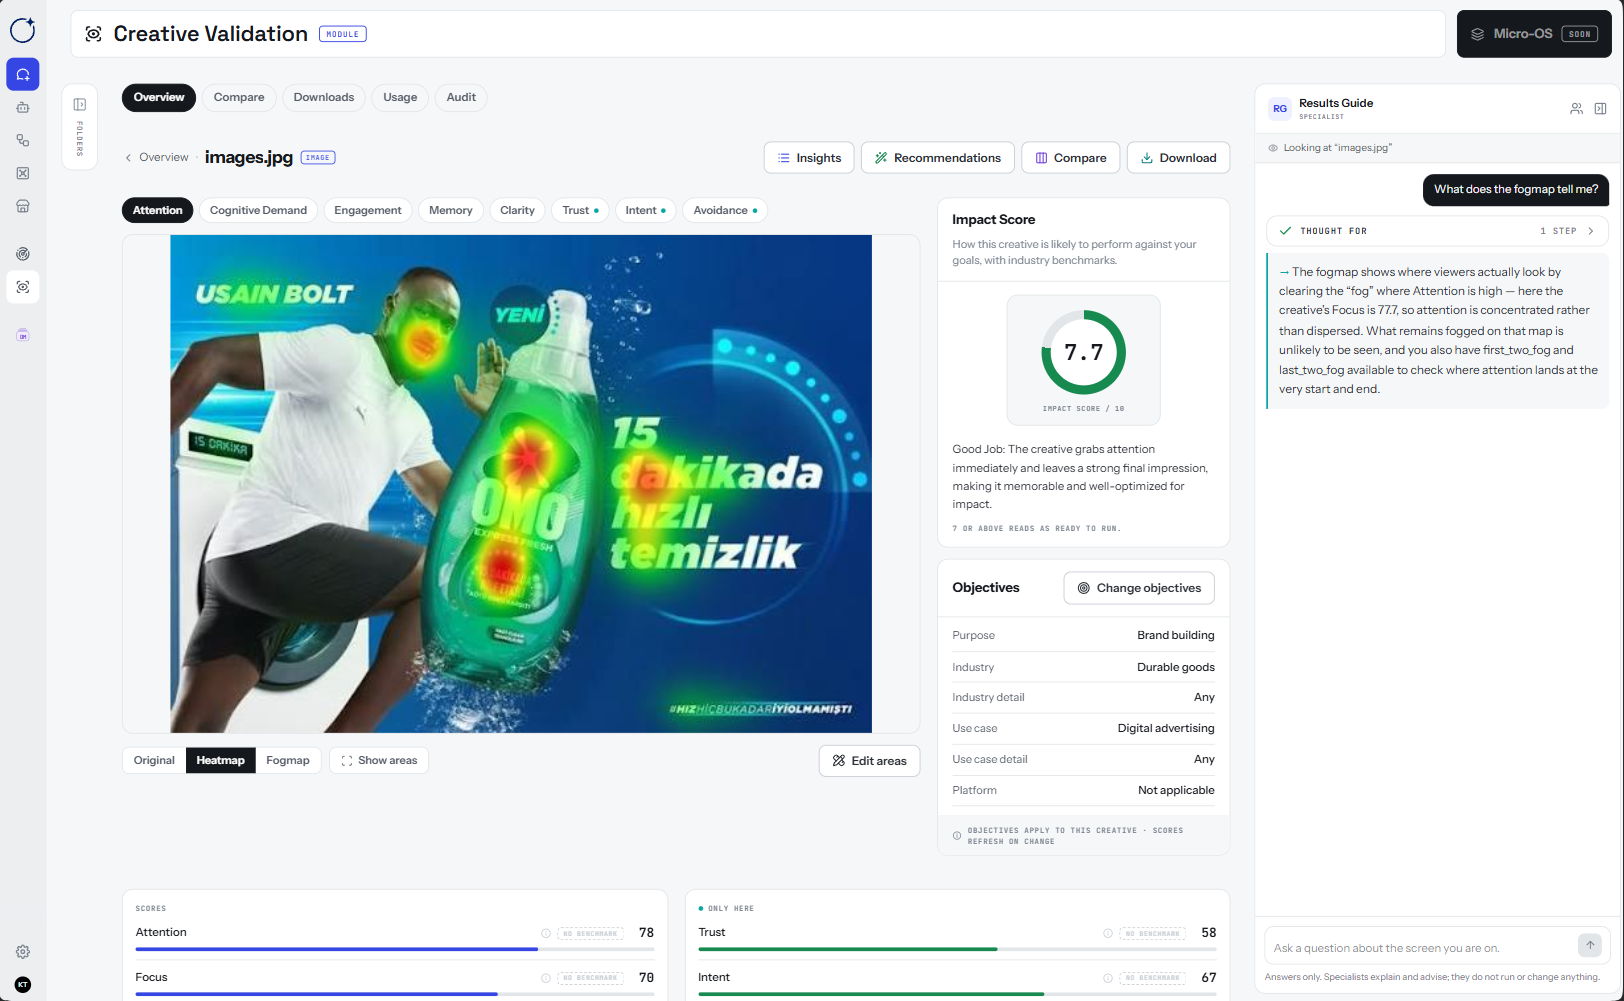Screen dimensions: 1624x1001
Task: Click the Creative Validation header eye-scan icon
Action: coord(93,34)
